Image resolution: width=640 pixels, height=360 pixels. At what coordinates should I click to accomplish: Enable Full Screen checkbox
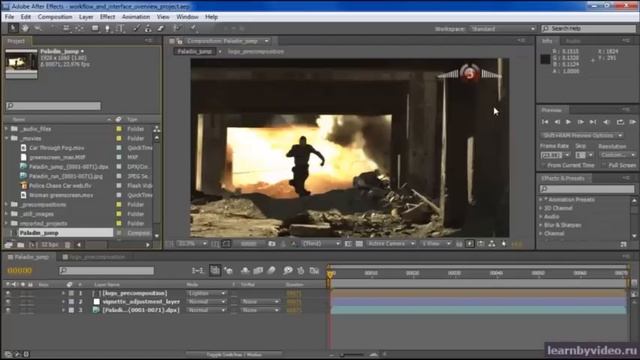[604, 165]
